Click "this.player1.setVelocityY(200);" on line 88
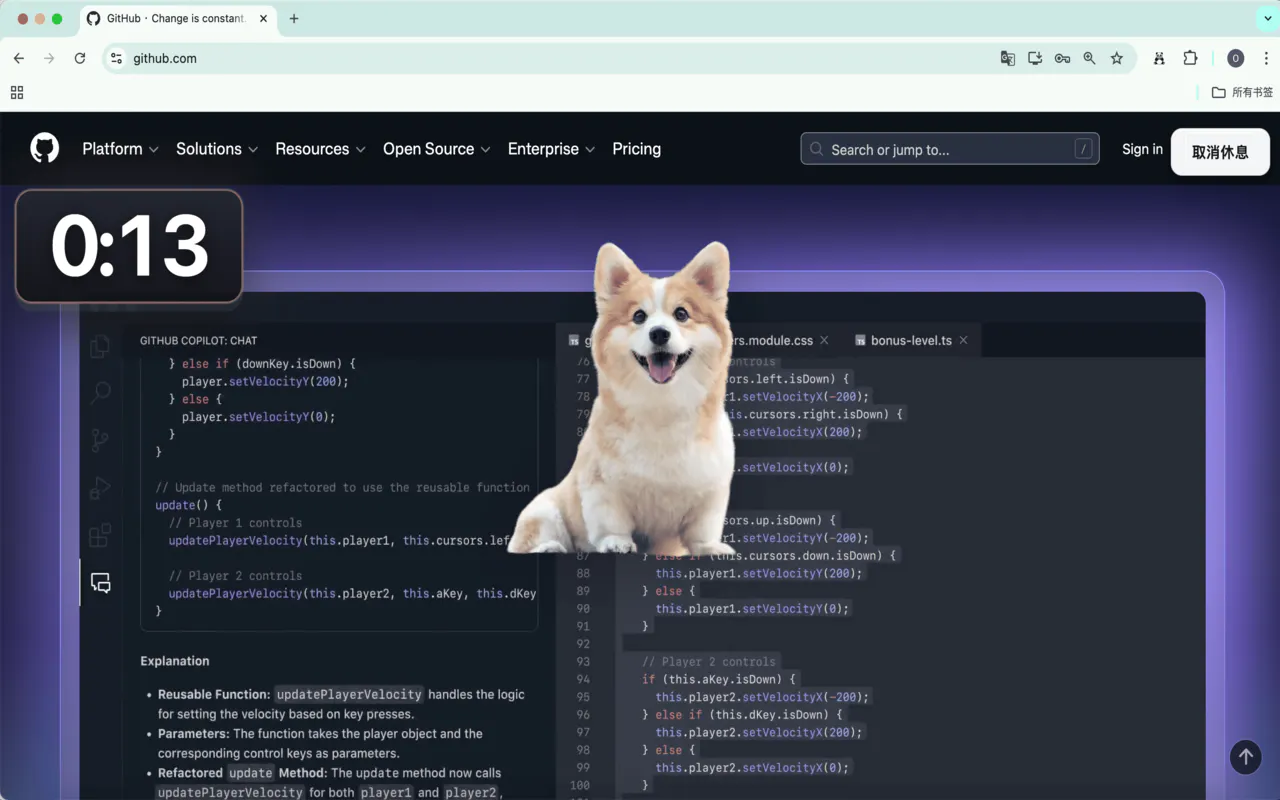Screen dimensions: 1280x800 pos(759,573)
